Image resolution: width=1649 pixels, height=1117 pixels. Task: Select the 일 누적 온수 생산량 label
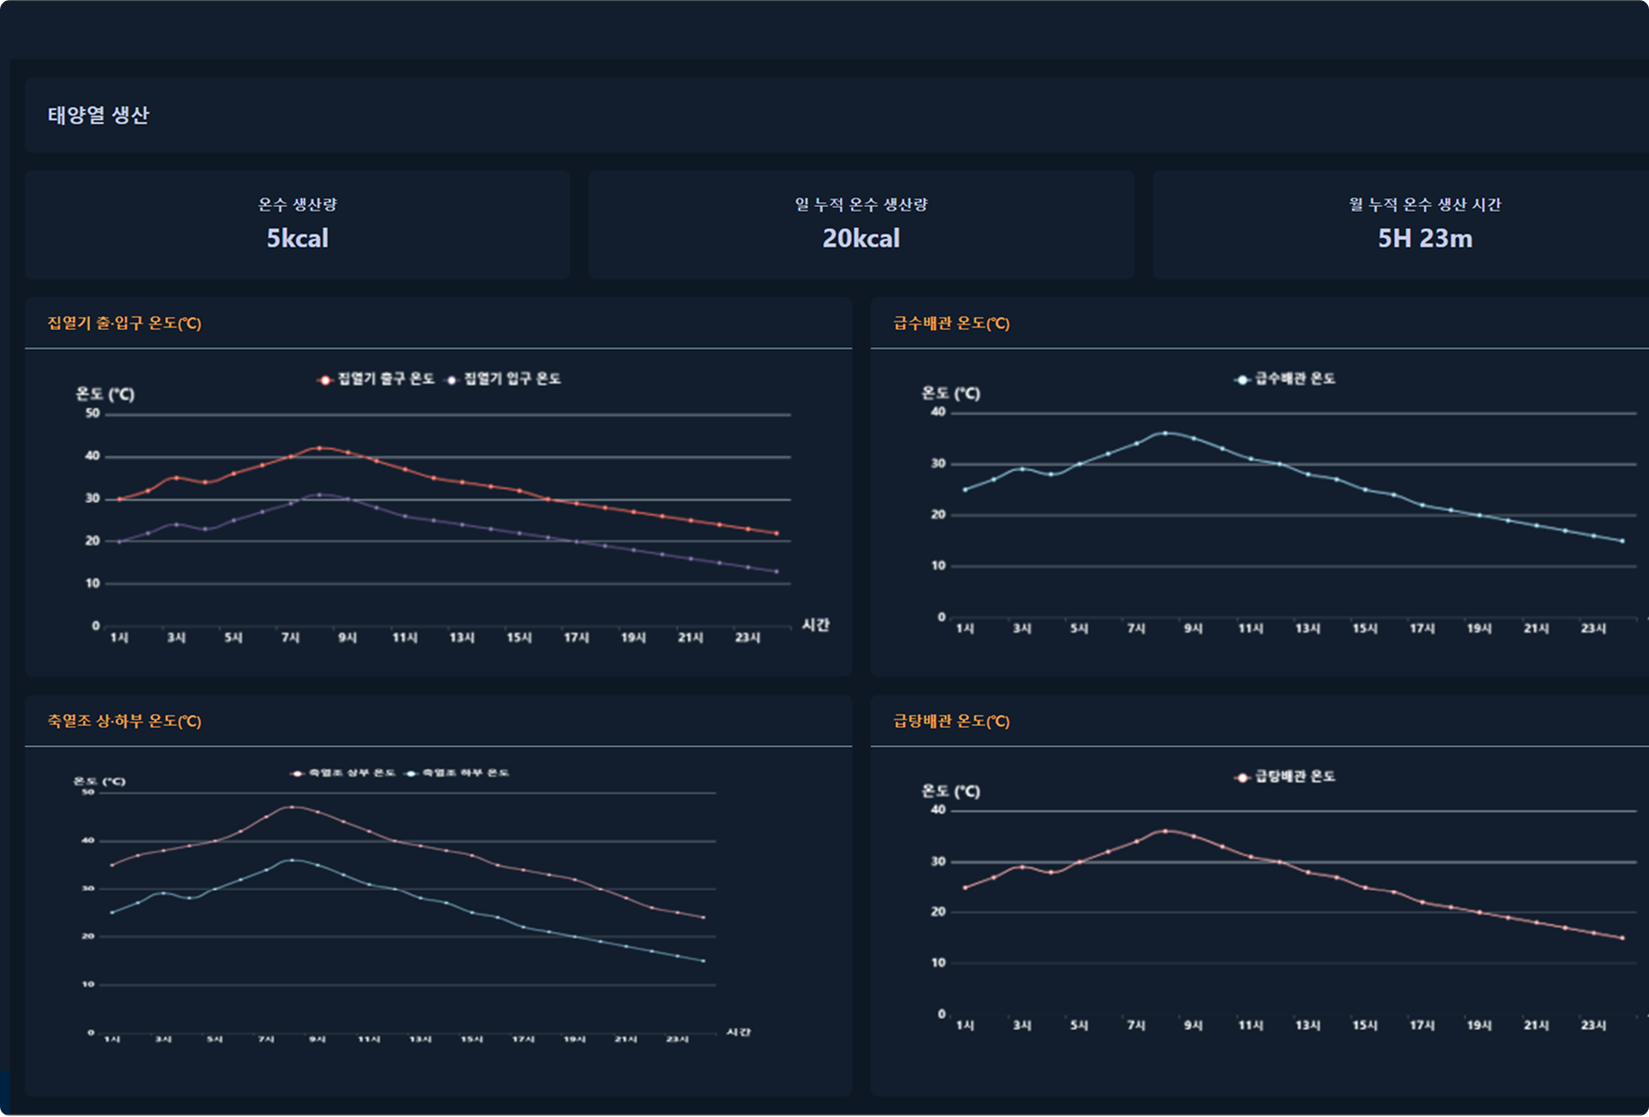[861, 204]
